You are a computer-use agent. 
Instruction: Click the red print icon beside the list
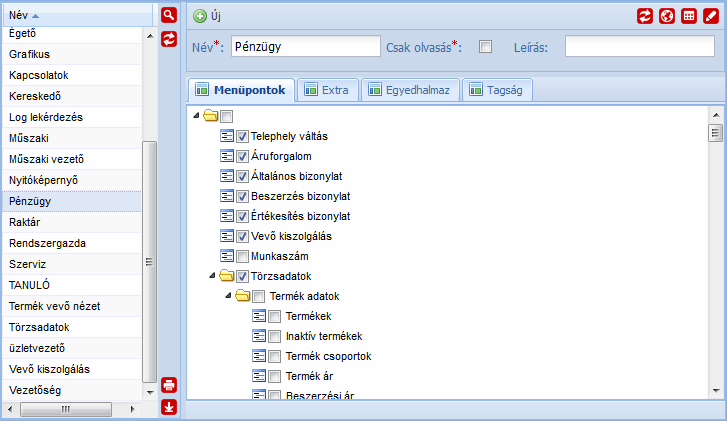[169, 385]
